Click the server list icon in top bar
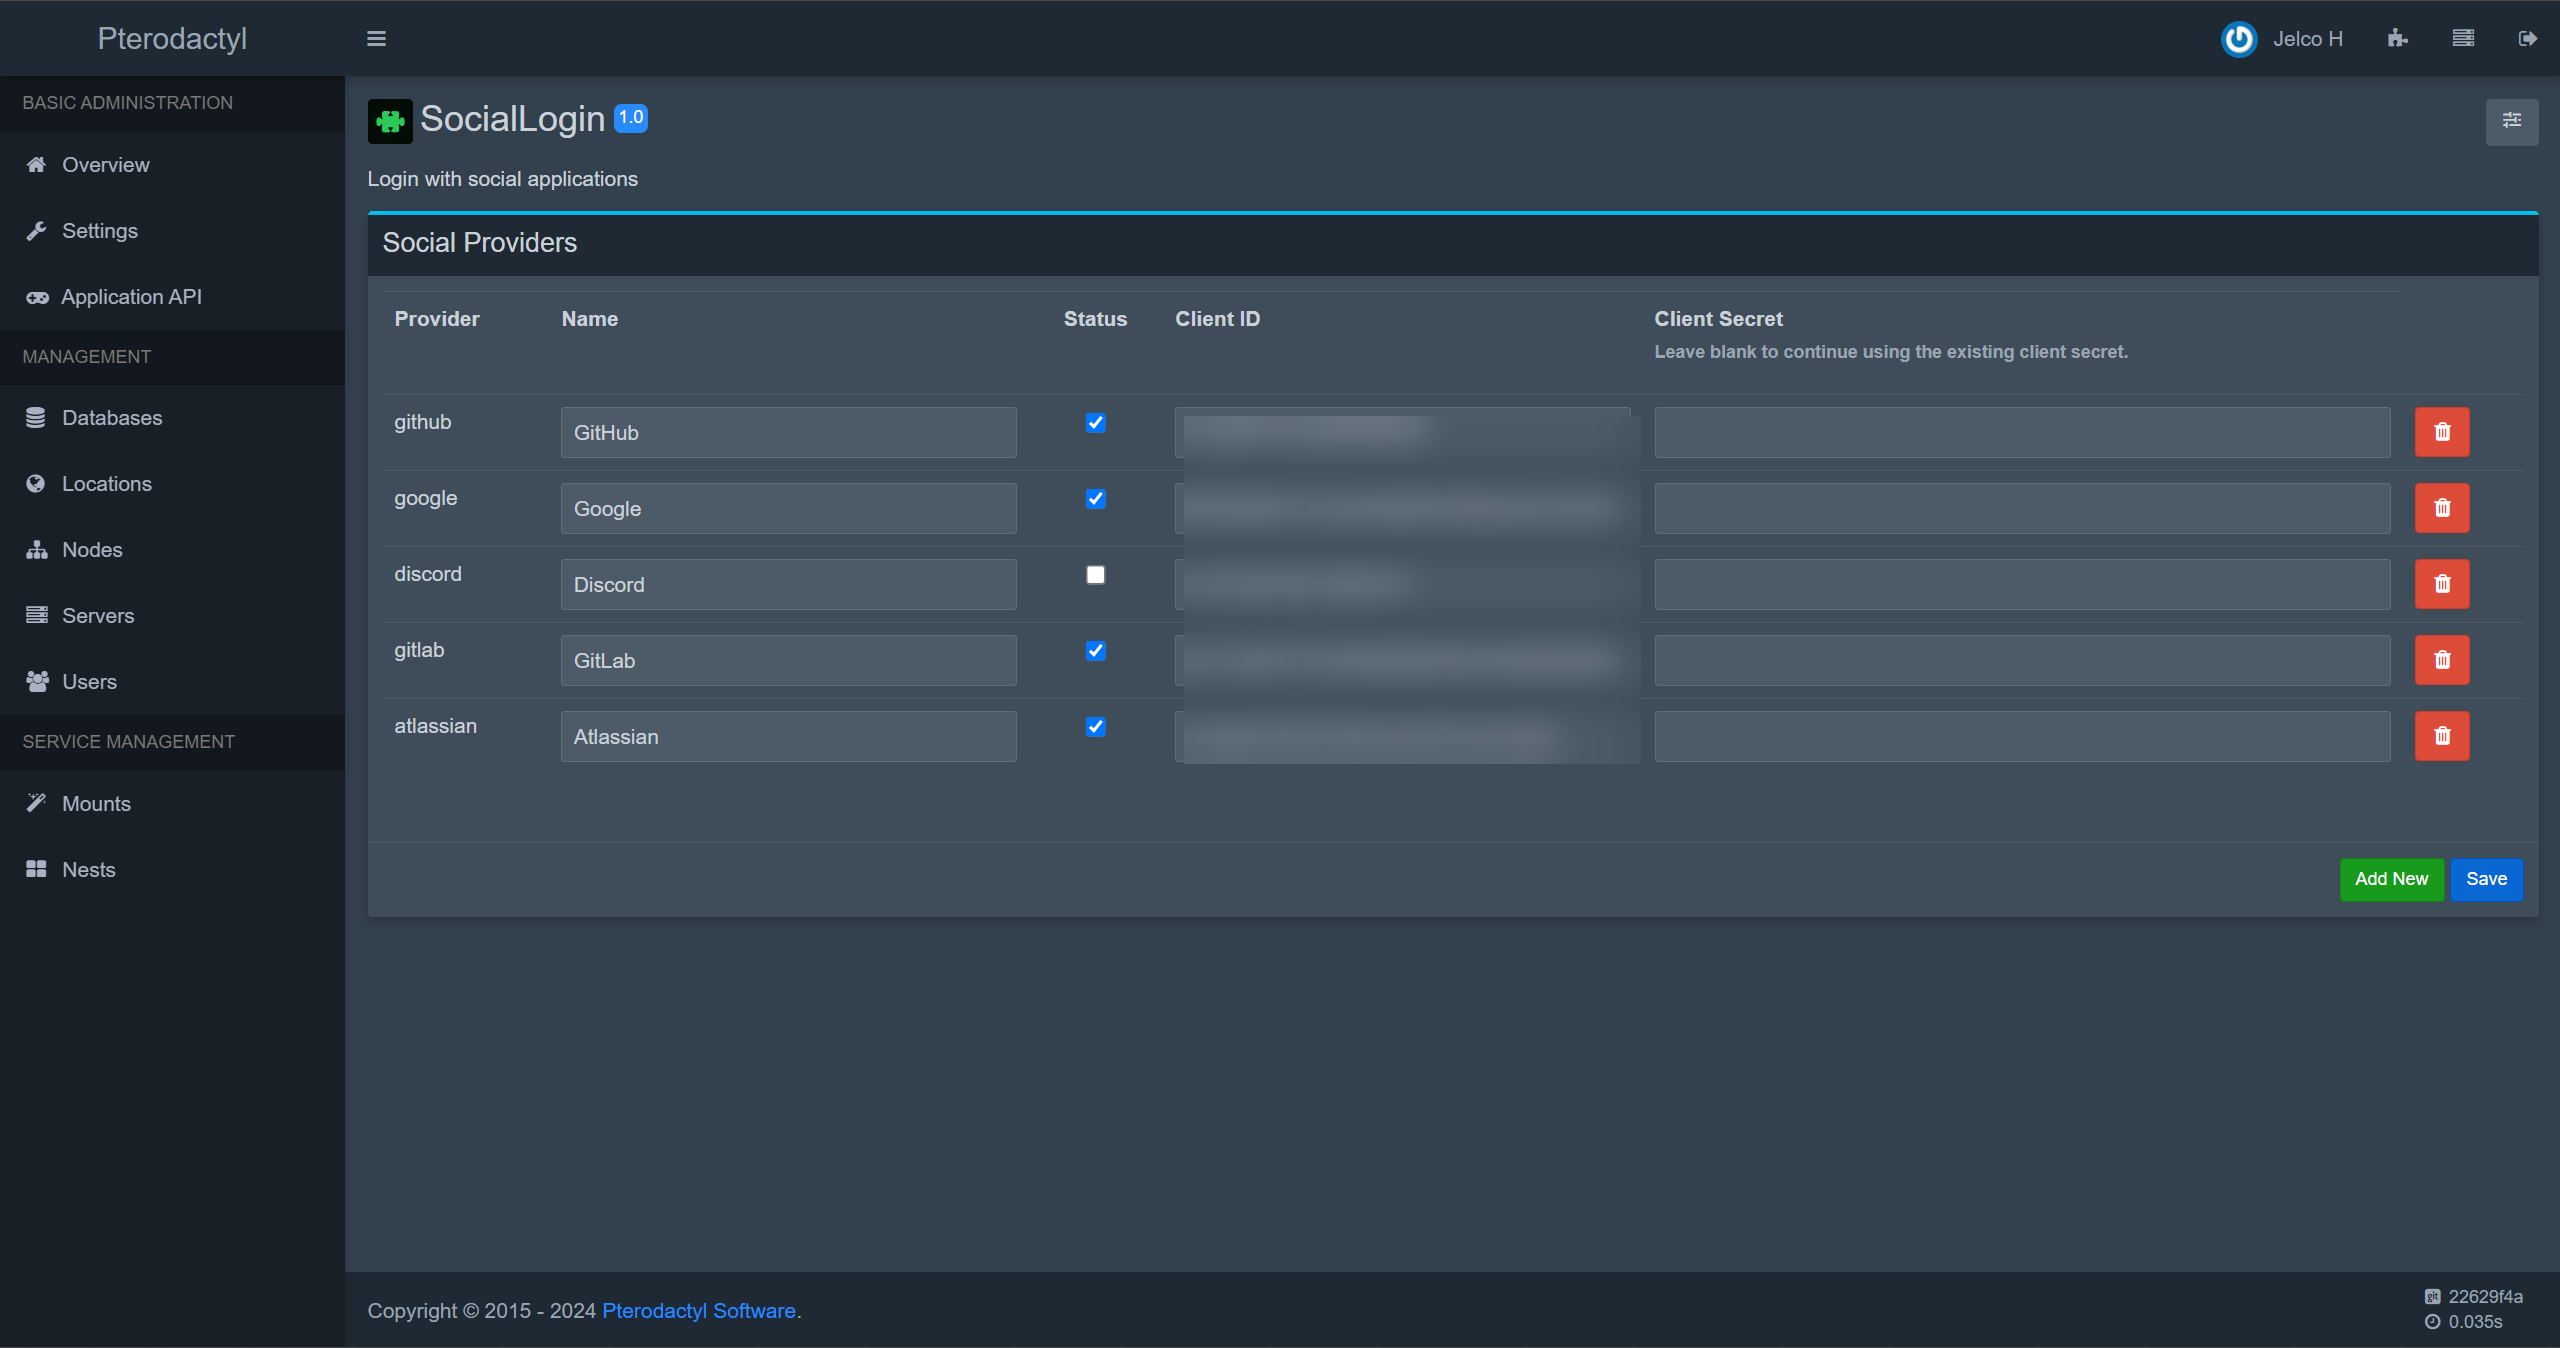This screenshot has width=2560, height=1348. point(2463,39)
